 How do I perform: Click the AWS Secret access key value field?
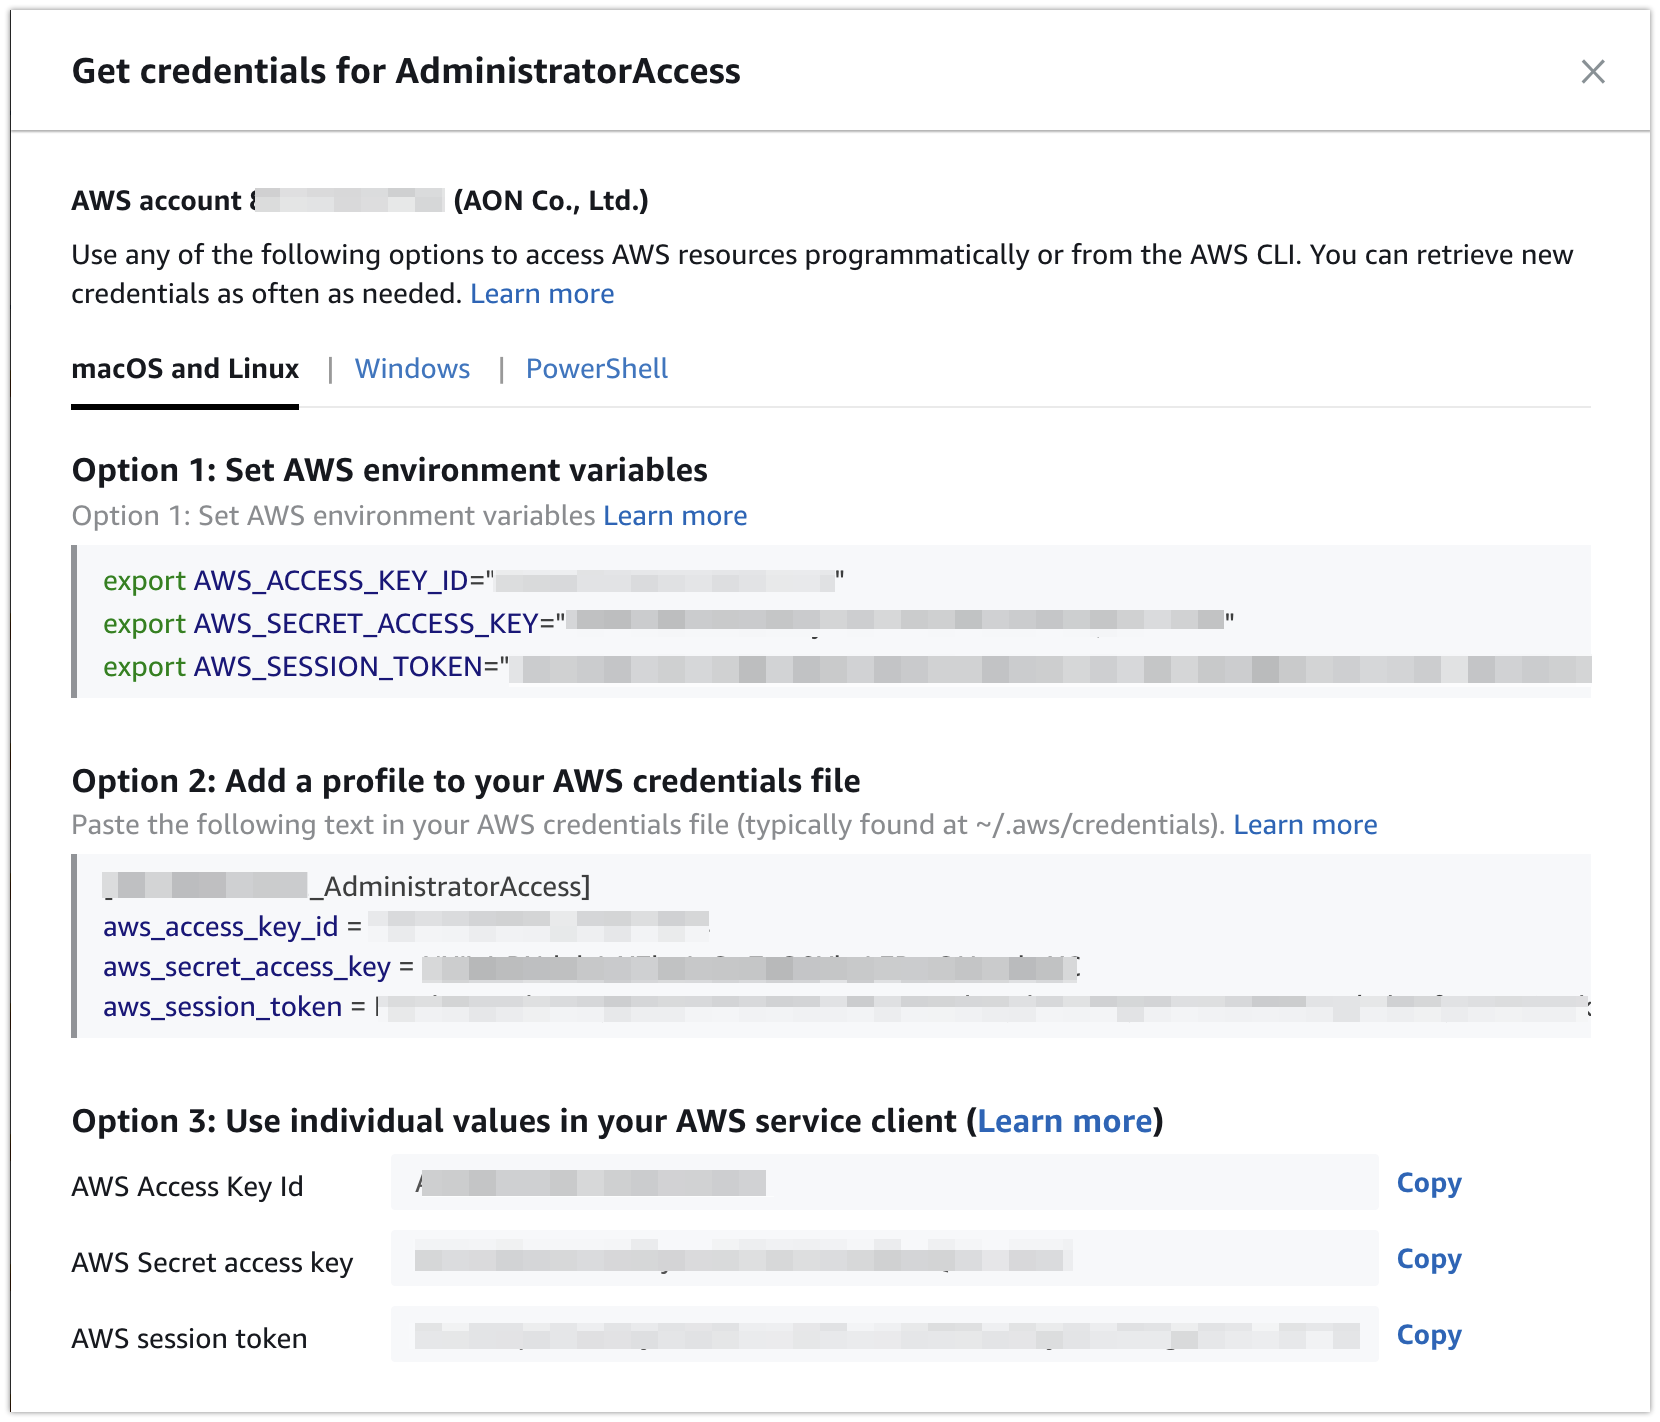coord(885,1259)
